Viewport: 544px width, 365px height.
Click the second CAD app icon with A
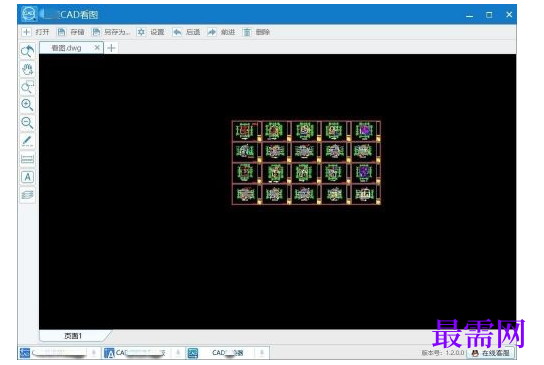point(109,353)
